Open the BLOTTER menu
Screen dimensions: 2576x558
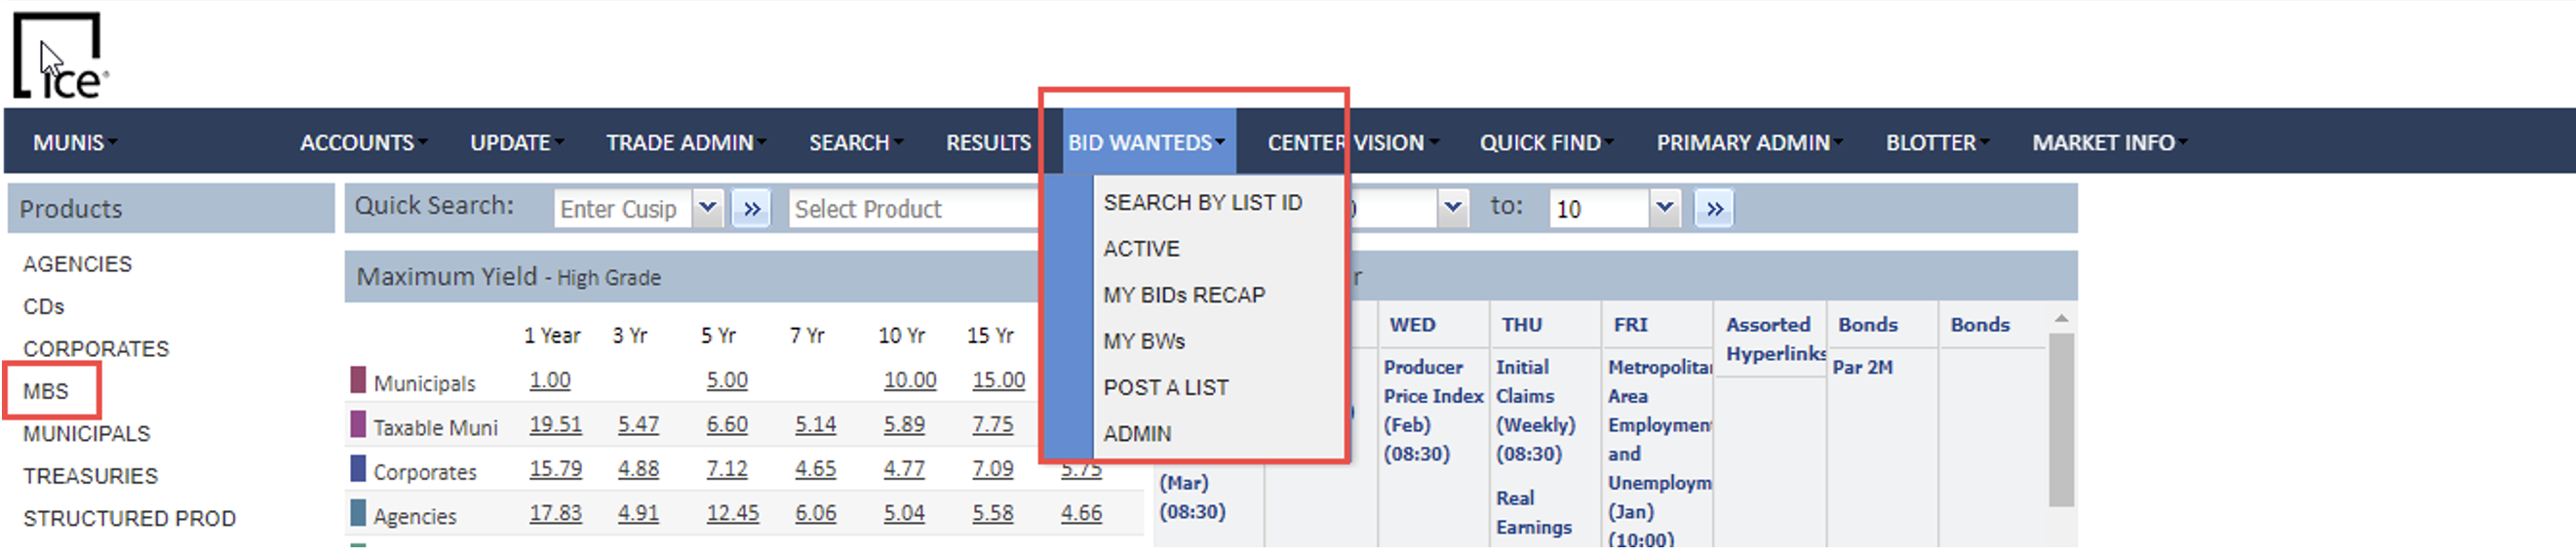[x=1936, y=143]
